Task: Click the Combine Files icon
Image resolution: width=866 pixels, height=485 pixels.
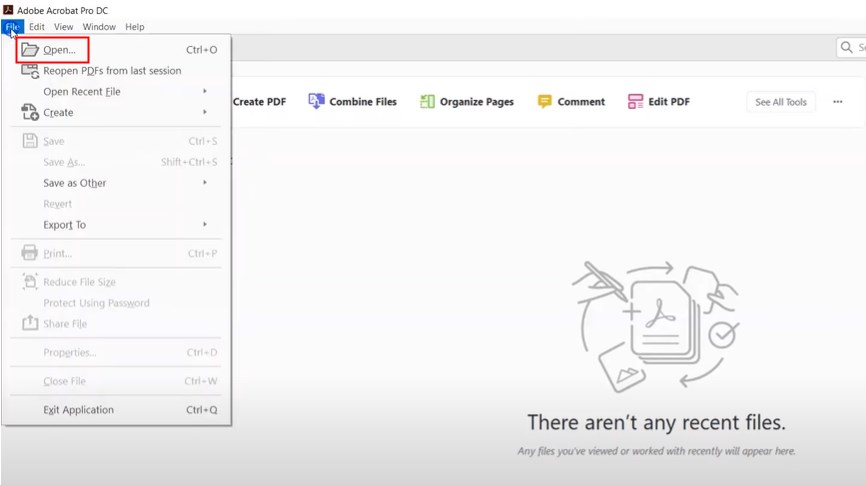Action: [x=316, y=101]
